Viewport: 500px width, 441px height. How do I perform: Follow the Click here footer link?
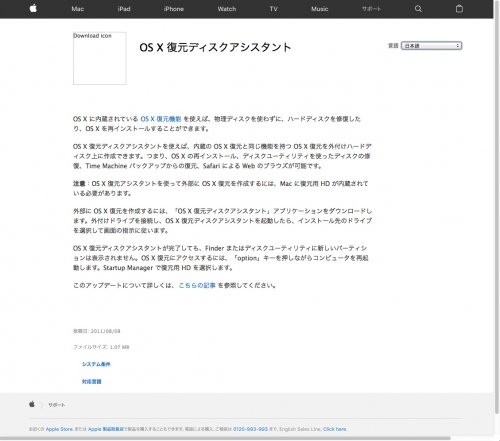click(335, 429)
